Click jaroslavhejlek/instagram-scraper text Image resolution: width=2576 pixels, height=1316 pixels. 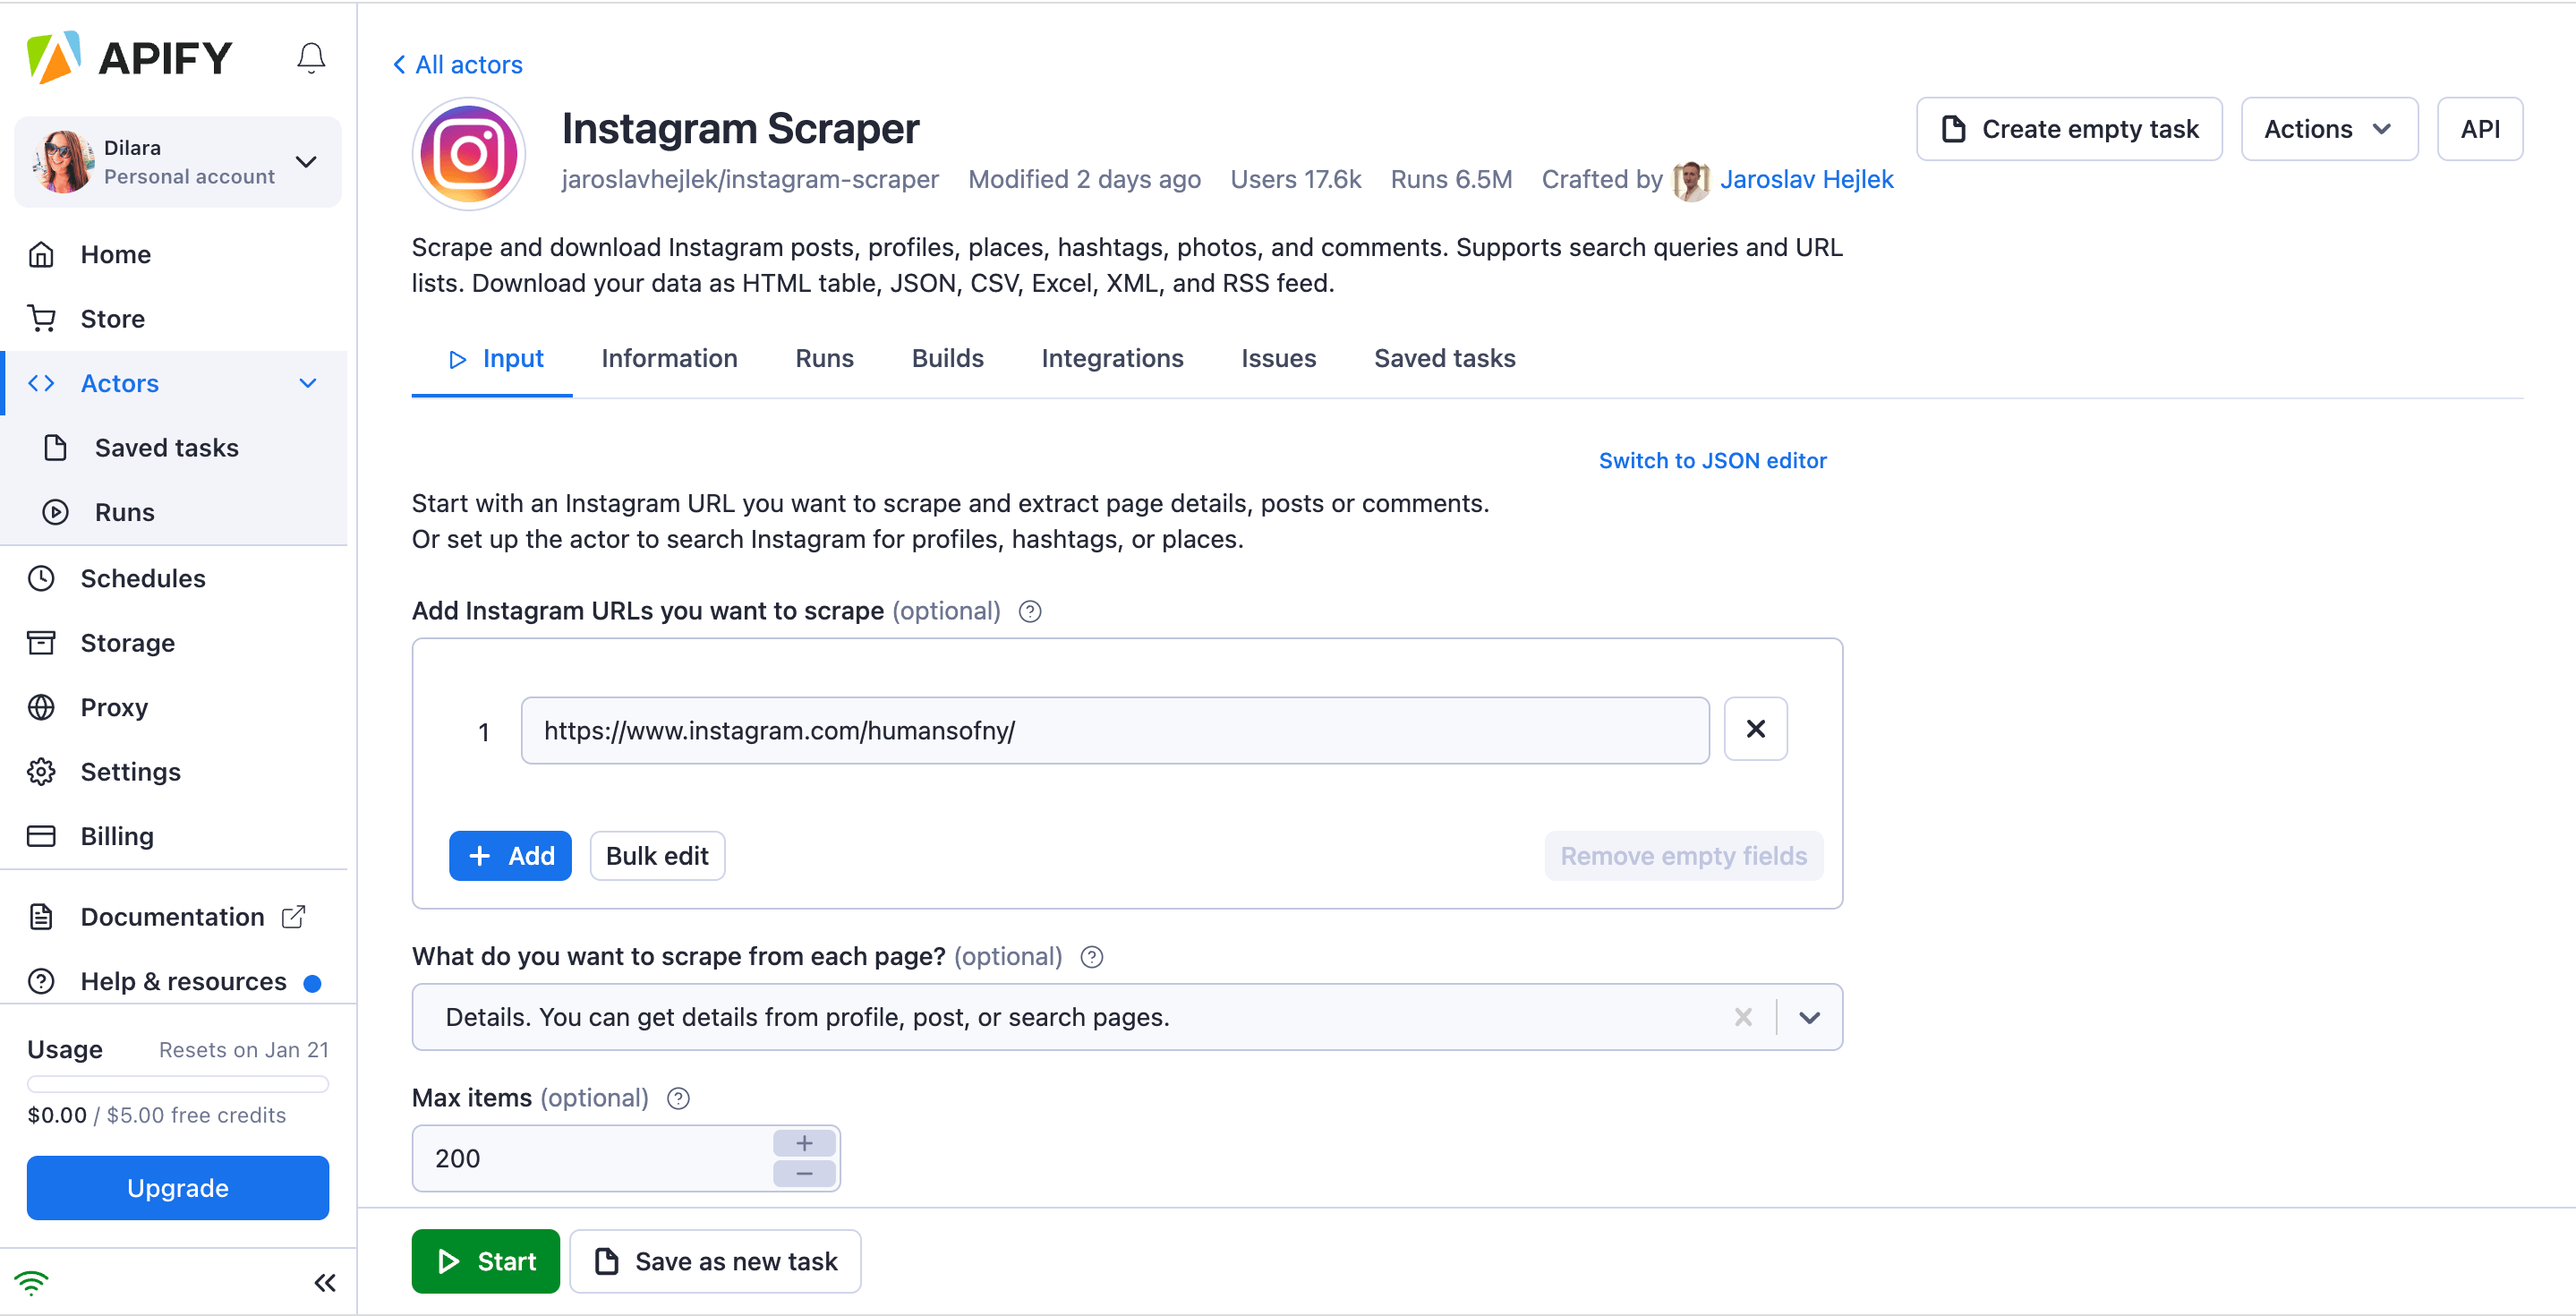click(750, 179)
